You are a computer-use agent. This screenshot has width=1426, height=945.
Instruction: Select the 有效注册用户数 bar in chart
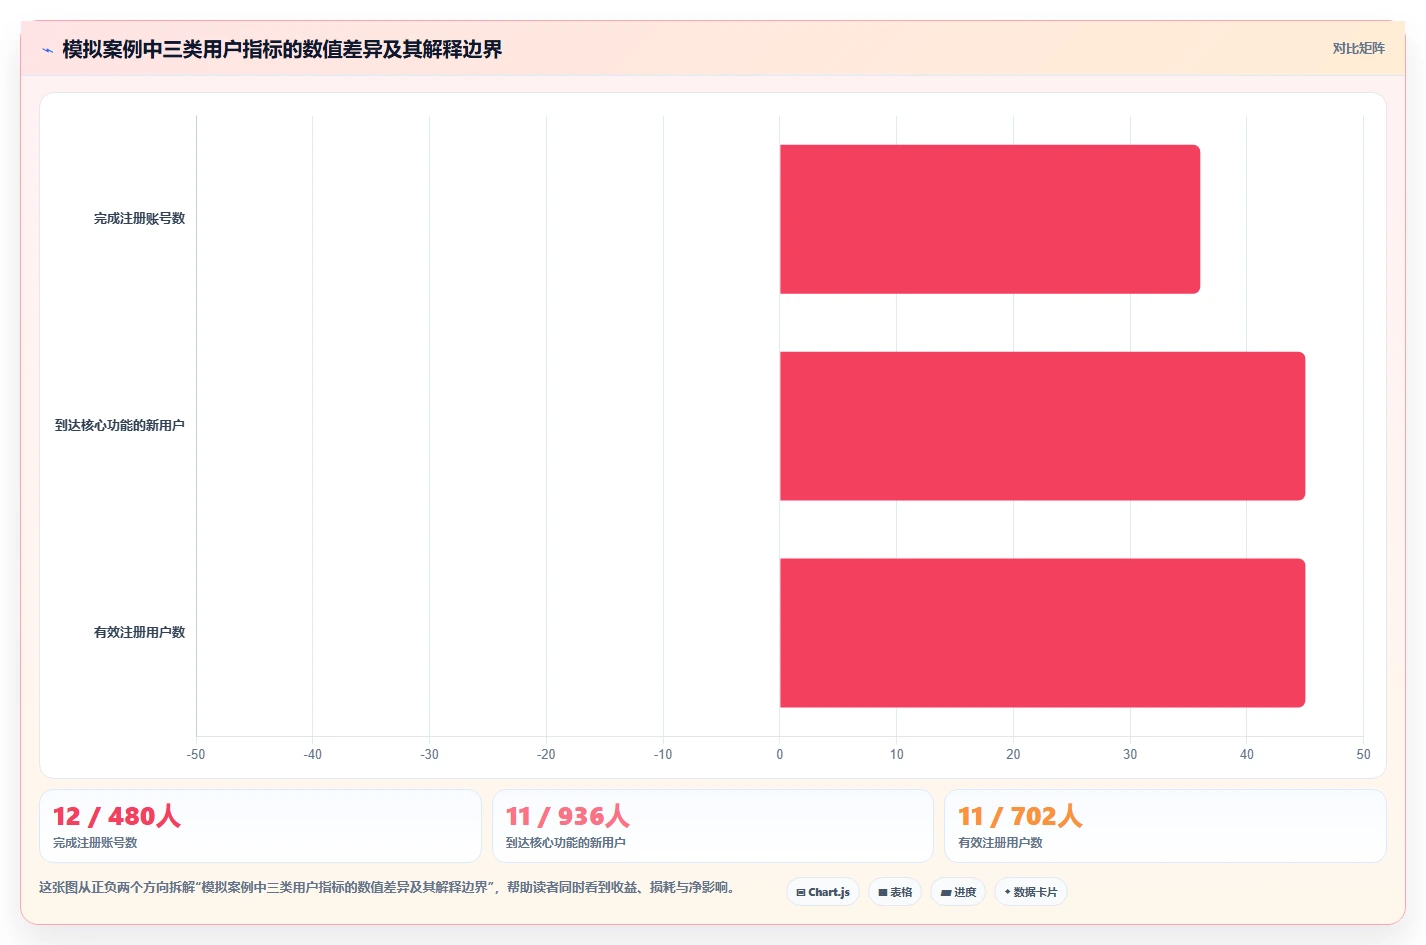pos(1042,633)
